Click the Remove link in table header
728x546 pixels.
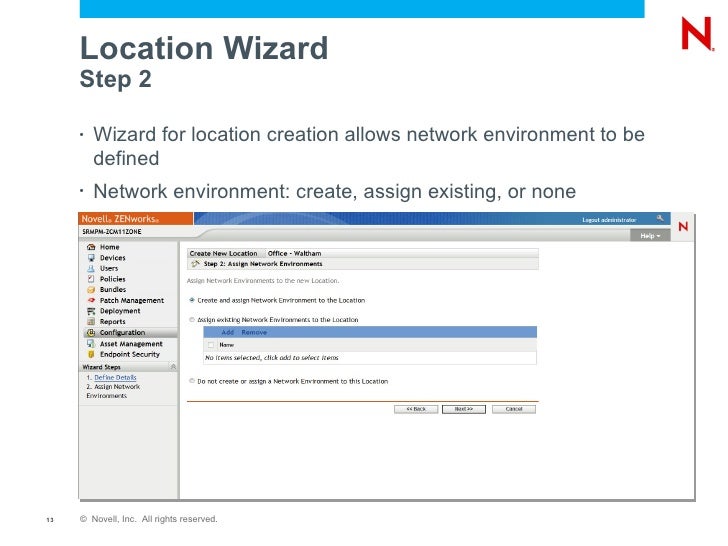(254, 332)
